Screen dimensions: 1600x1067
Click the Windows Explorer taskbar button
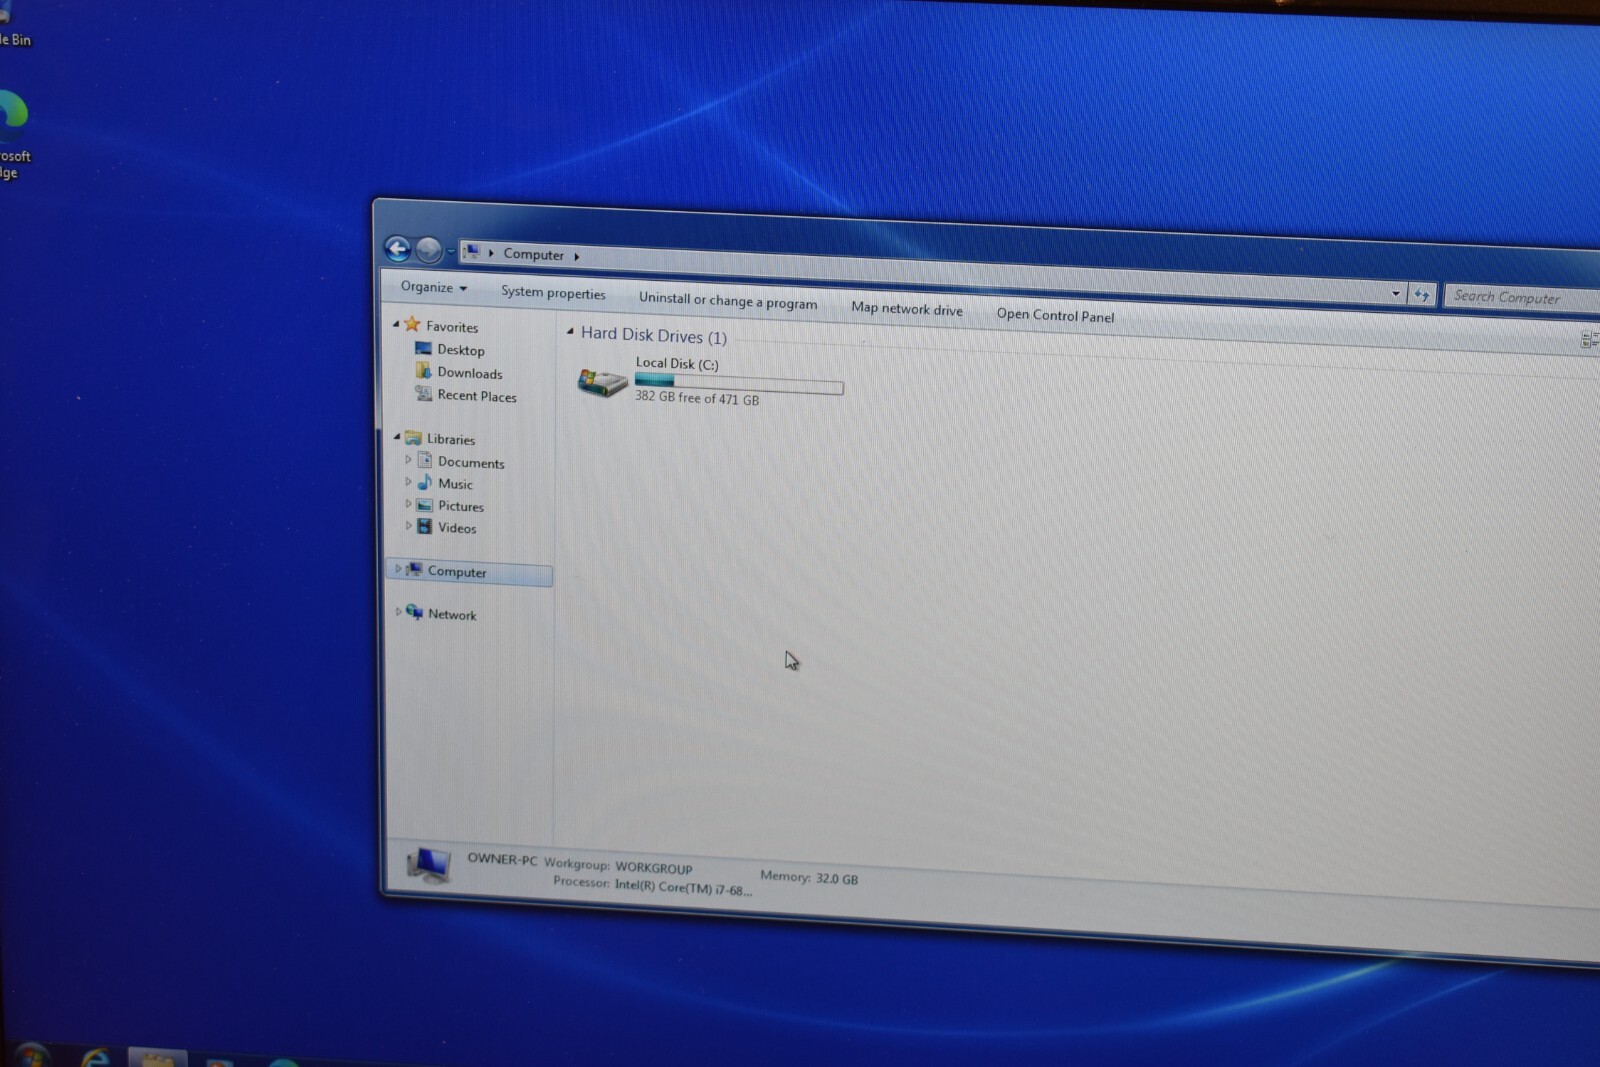(x=158, y=1058)
